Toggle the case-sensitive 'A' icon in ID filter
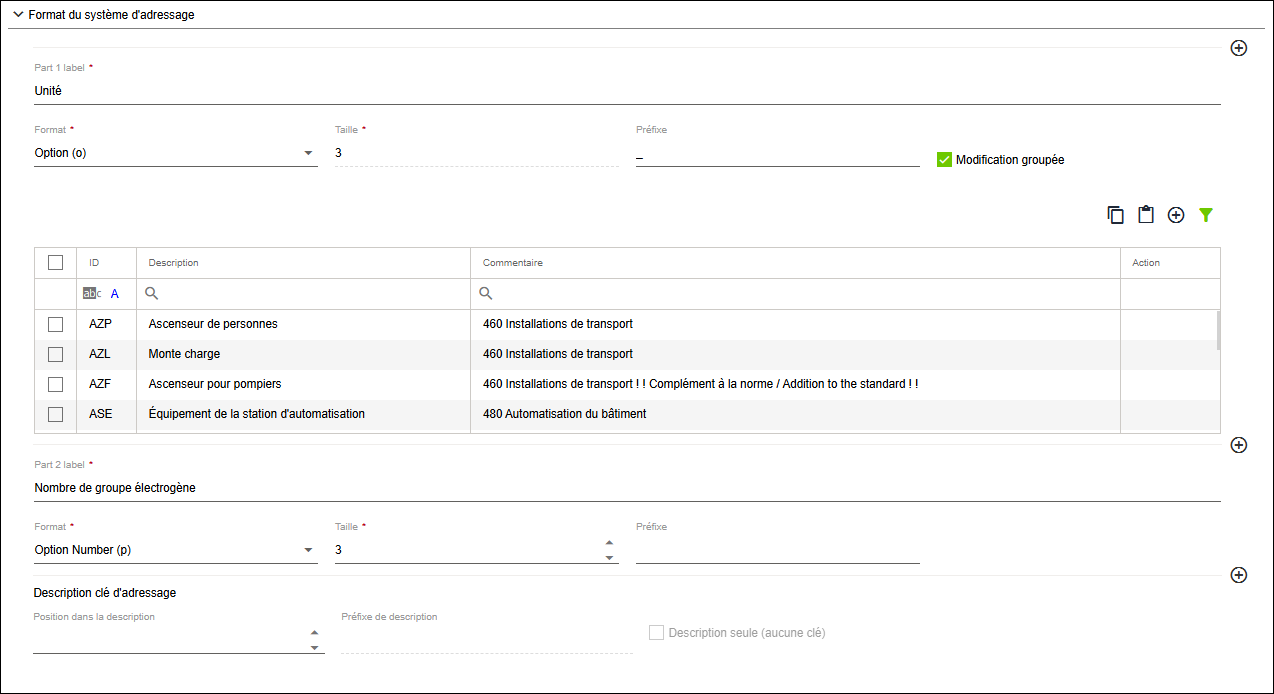This screenshot has width=1274, height=694. tap(114, 294)
